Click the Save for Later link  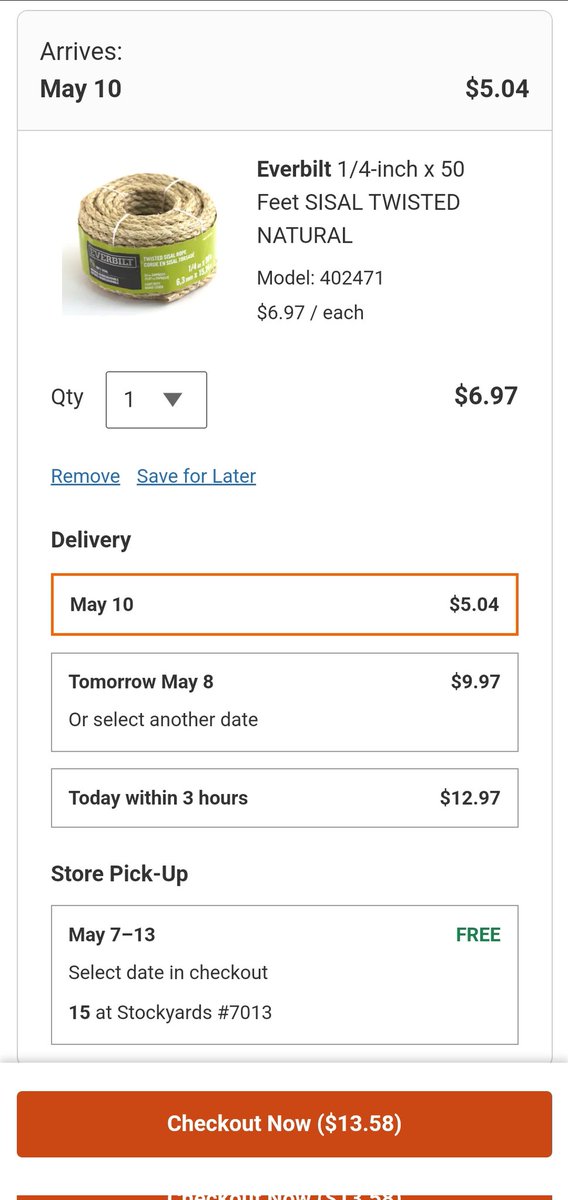click(x=196, y=476)
